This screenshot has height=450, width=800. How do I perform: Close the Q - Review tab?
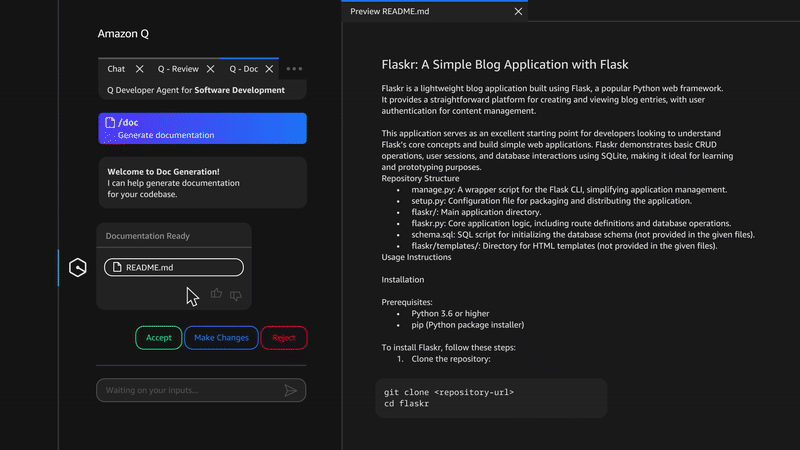[x=210, y=69]
